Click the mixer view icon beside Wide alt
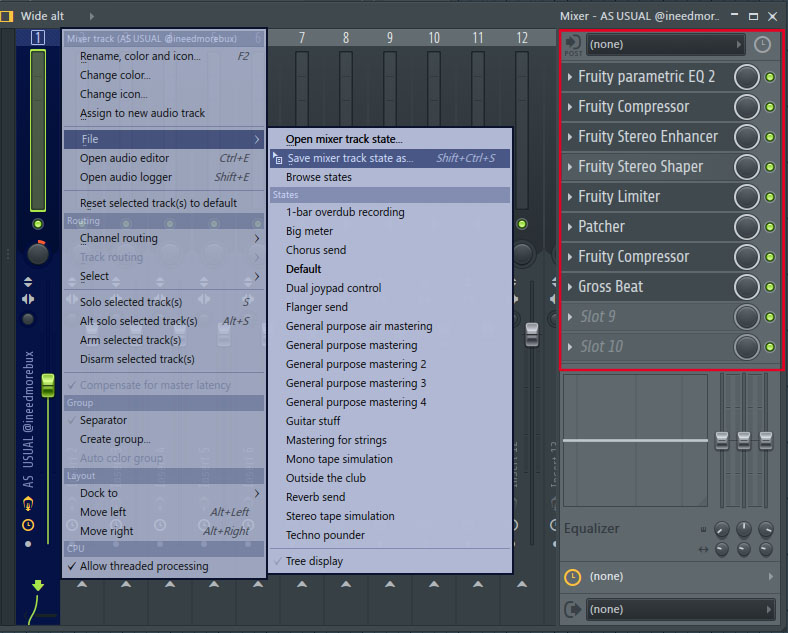The image size is (788, 633). pyautogui.click(x=7, y=16)
